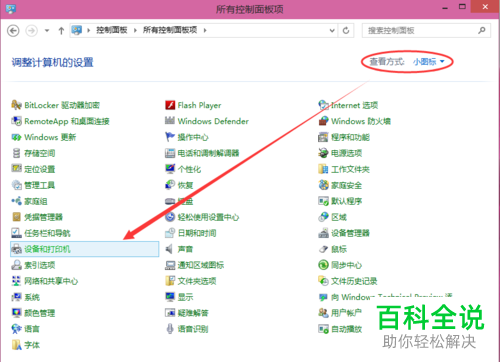
Task: Click the 凭据管理器 icon
Action: 16,217
